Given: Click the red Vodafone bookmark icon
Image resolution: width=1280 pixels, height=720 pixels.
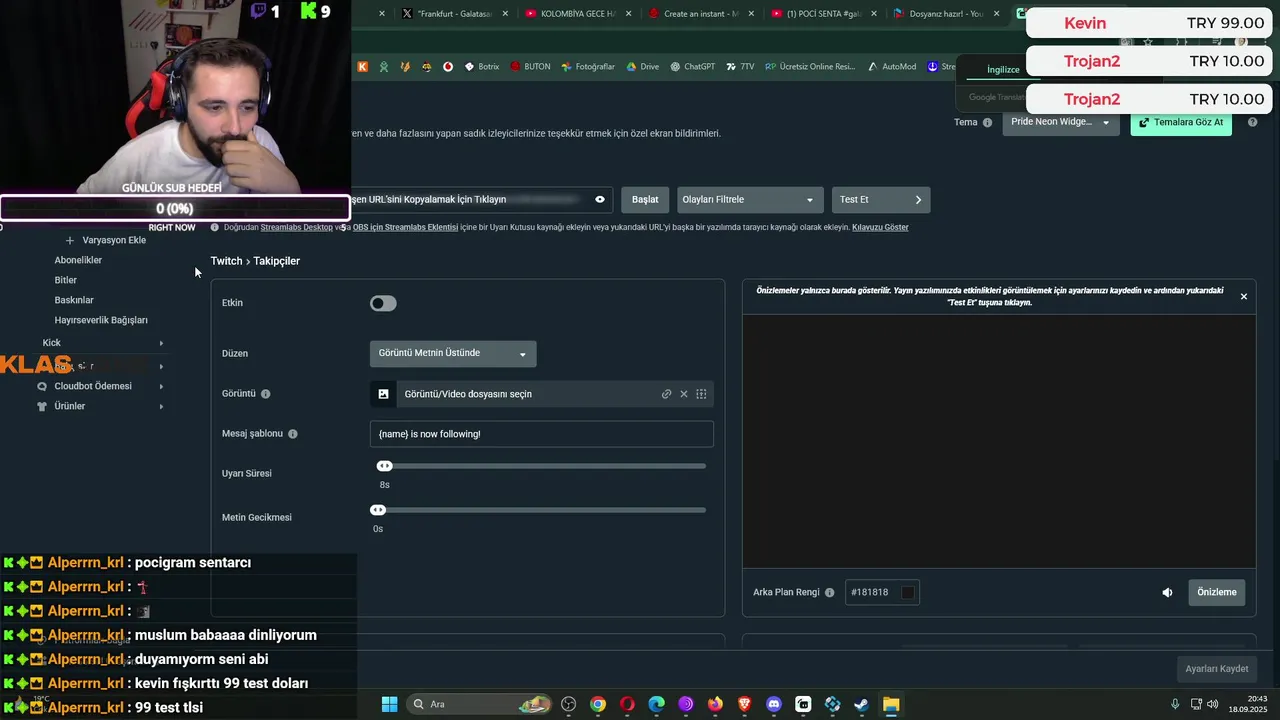Looking at the screenshot, I should [x=448, y=67].
